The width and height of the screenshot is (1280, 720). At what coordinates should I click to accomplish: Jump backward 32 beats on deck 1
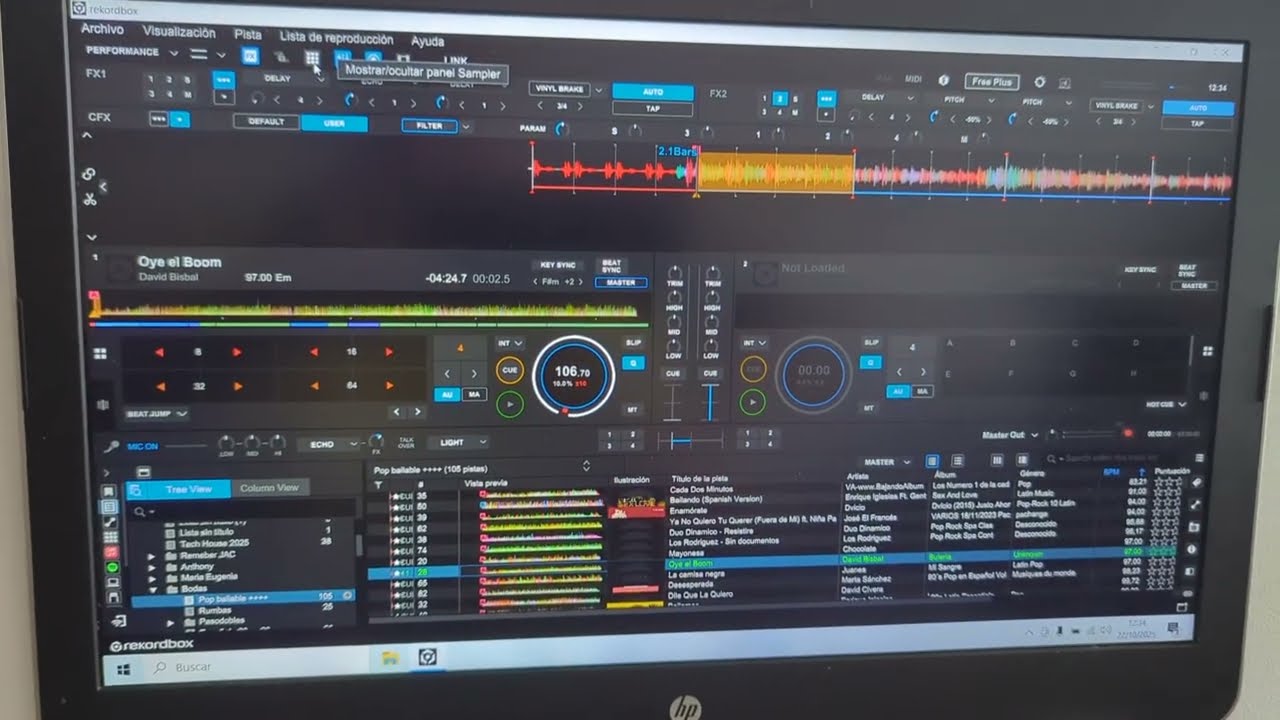coord(159,385)
